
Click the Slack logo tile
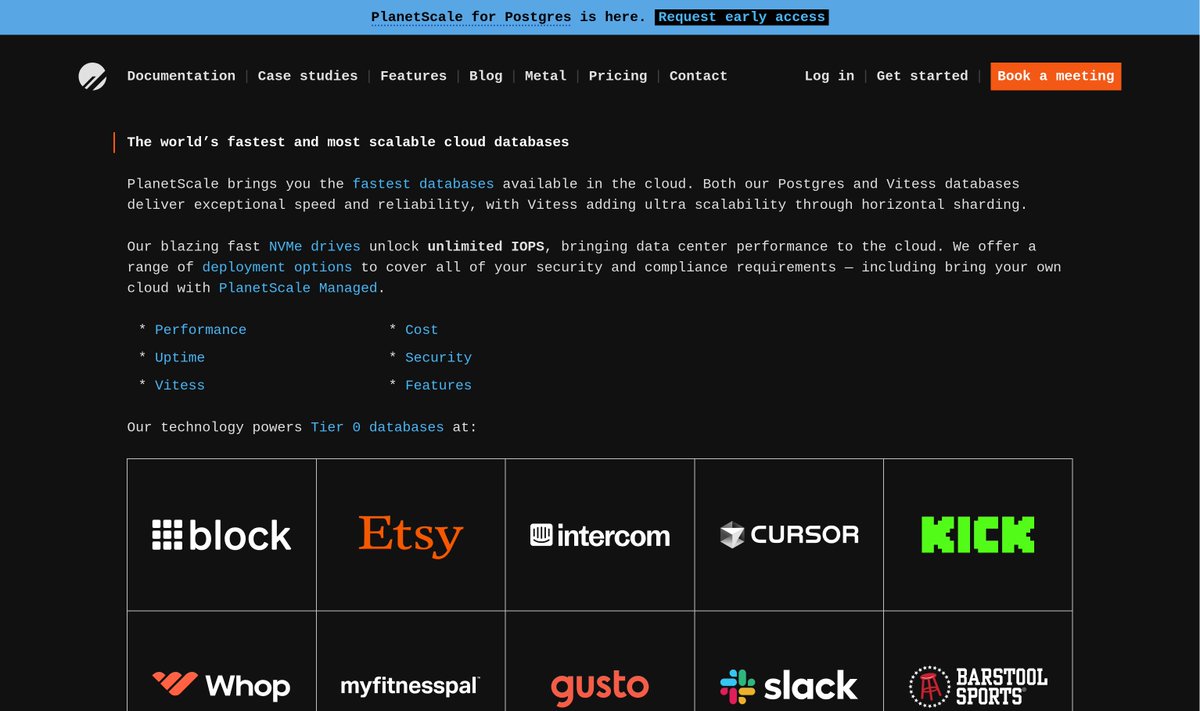(x=789, y=662)
